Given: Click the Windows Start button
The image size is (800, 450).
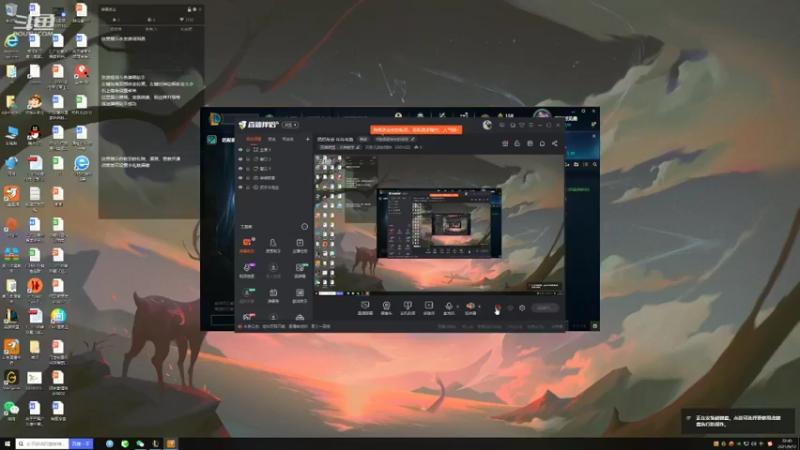Looking at the screenshot, I should point(7,444).
